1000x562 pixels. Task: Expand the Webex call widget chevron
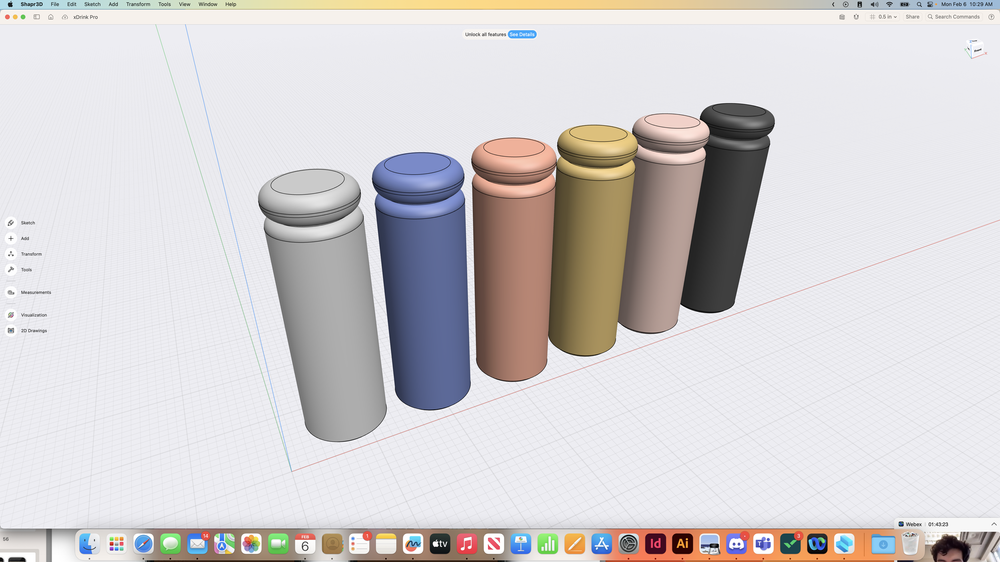(994, 524)
